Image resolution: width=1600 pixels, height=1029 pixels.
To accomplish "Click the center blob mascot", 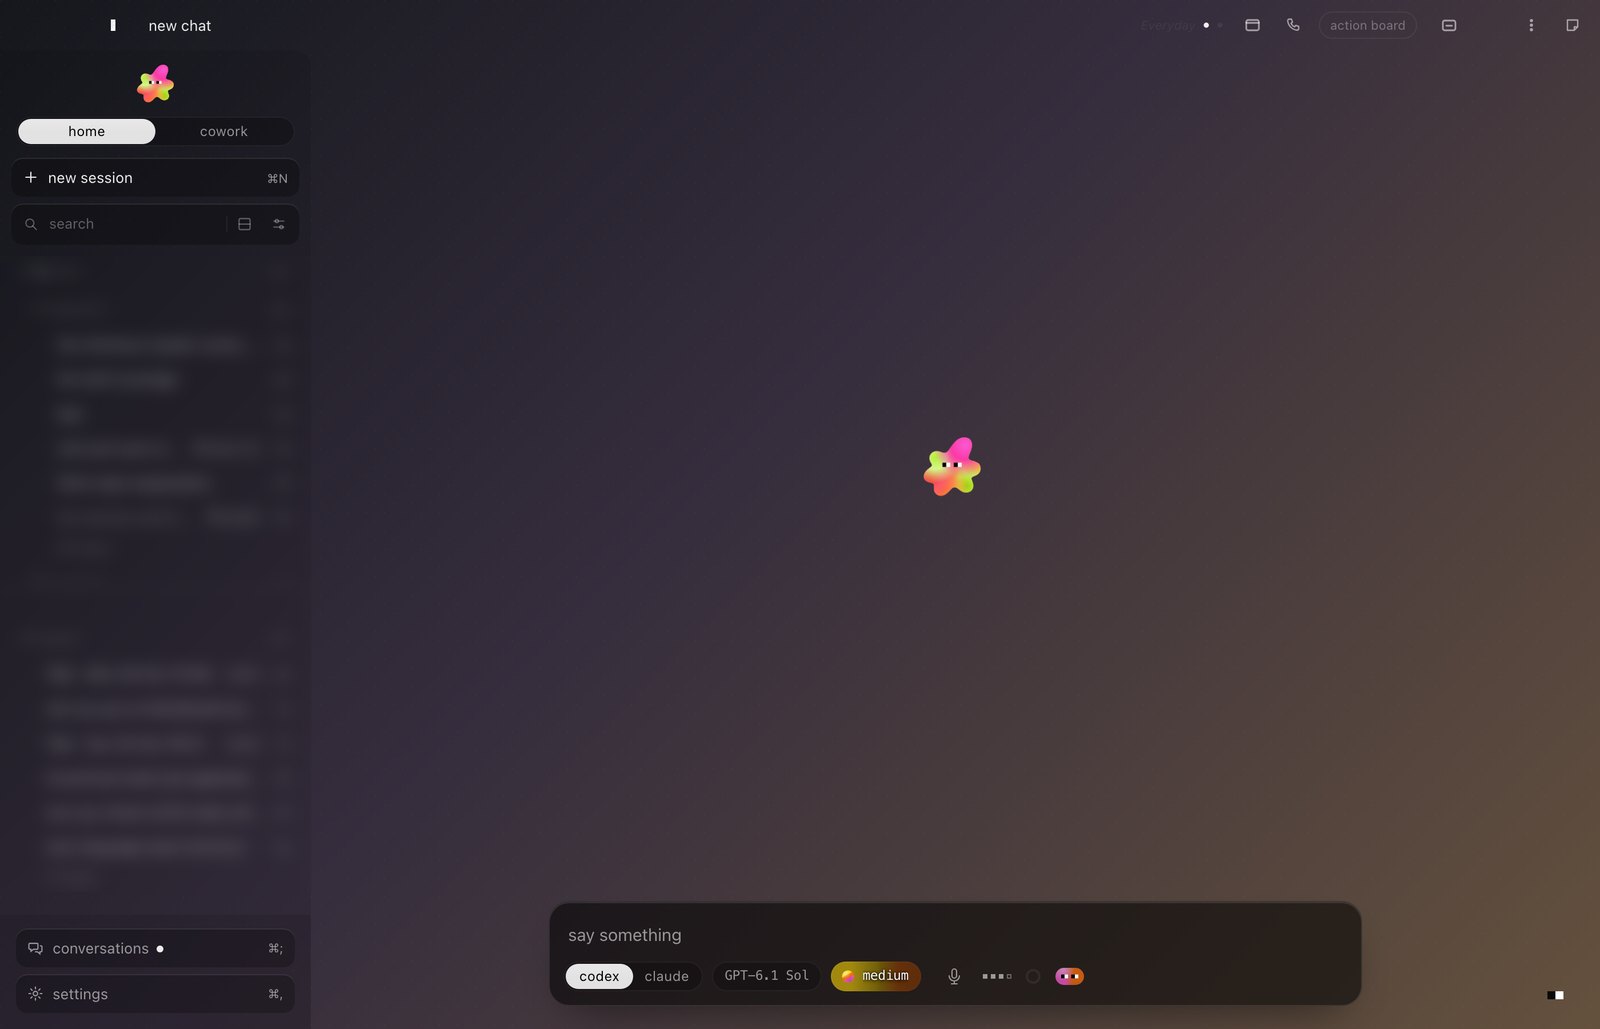I will 952,467.
